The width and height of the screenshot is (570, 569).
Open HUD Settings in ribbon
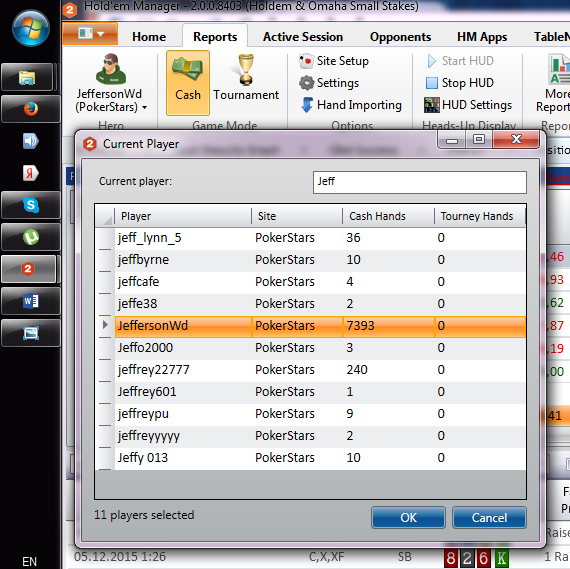468,105
